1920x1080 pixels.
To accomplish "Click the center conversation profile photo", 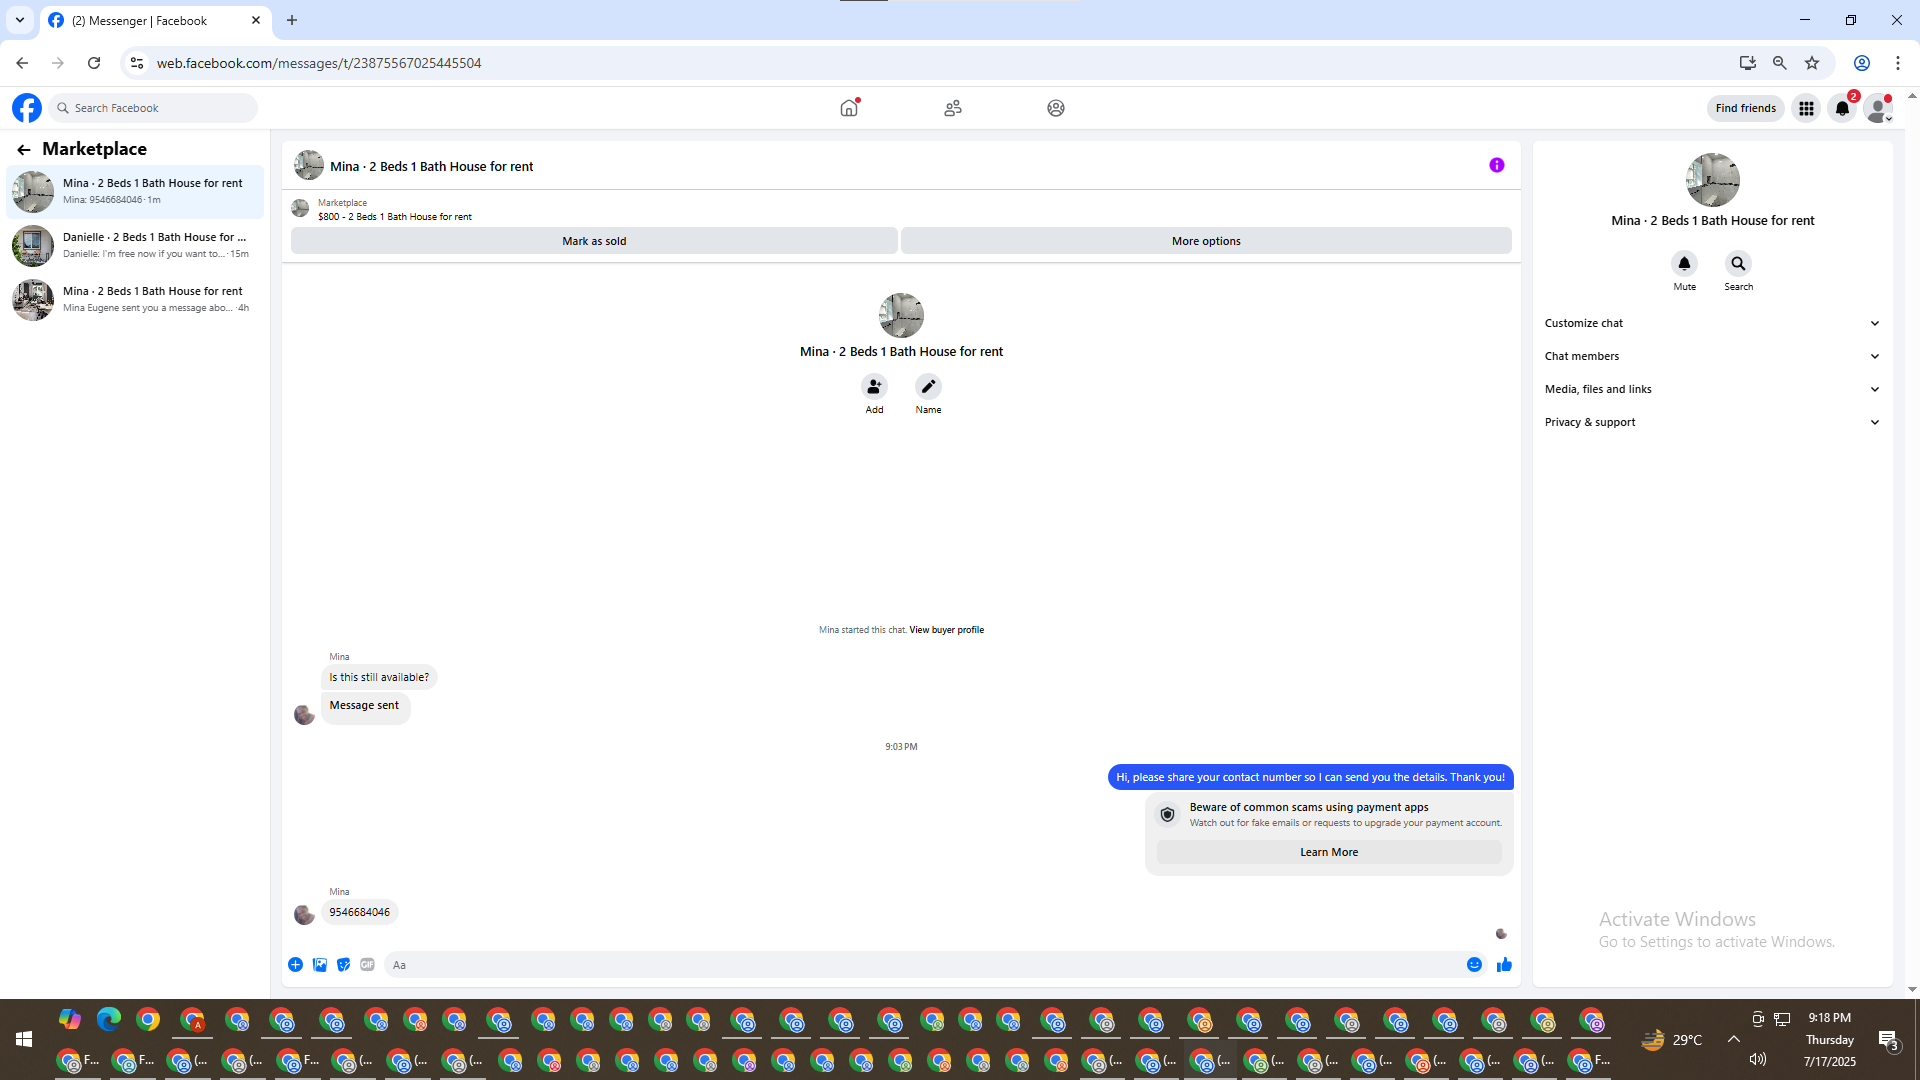I will click(901, 316).
